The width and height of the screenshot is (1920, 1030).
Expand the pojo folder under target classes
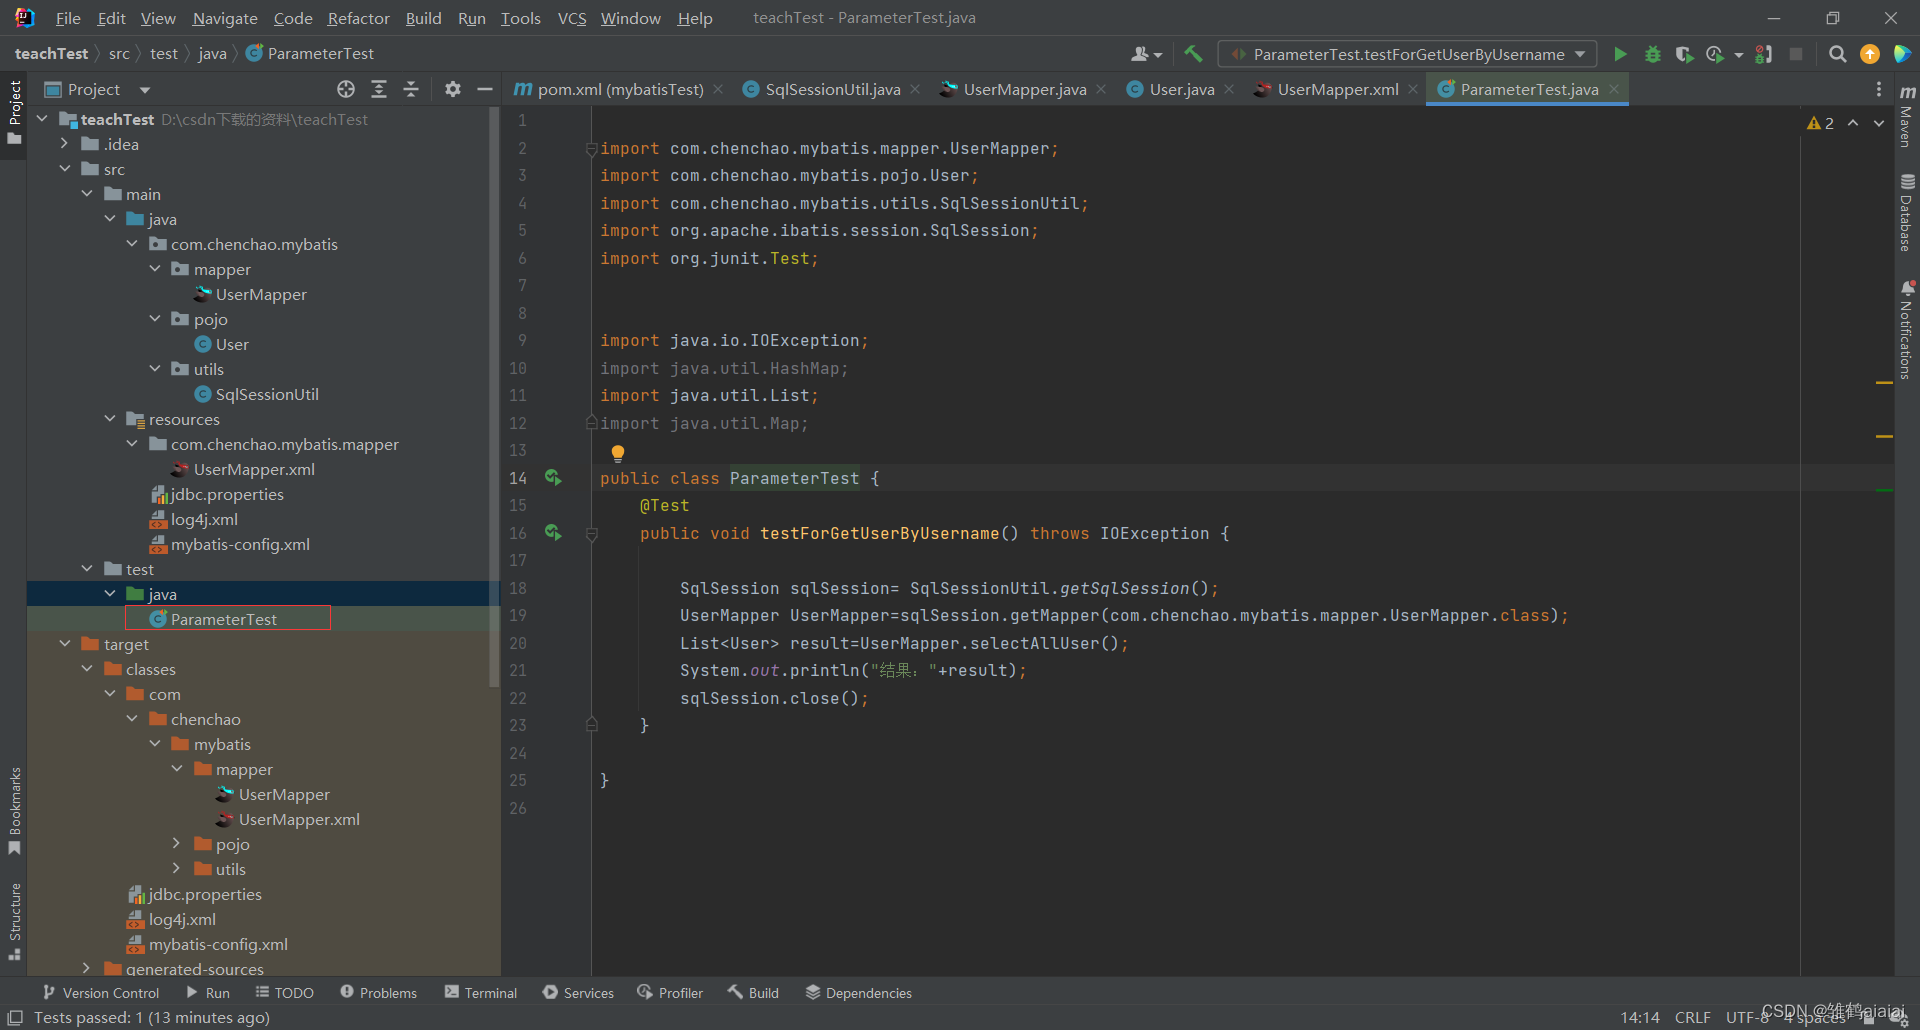point(177,844)
